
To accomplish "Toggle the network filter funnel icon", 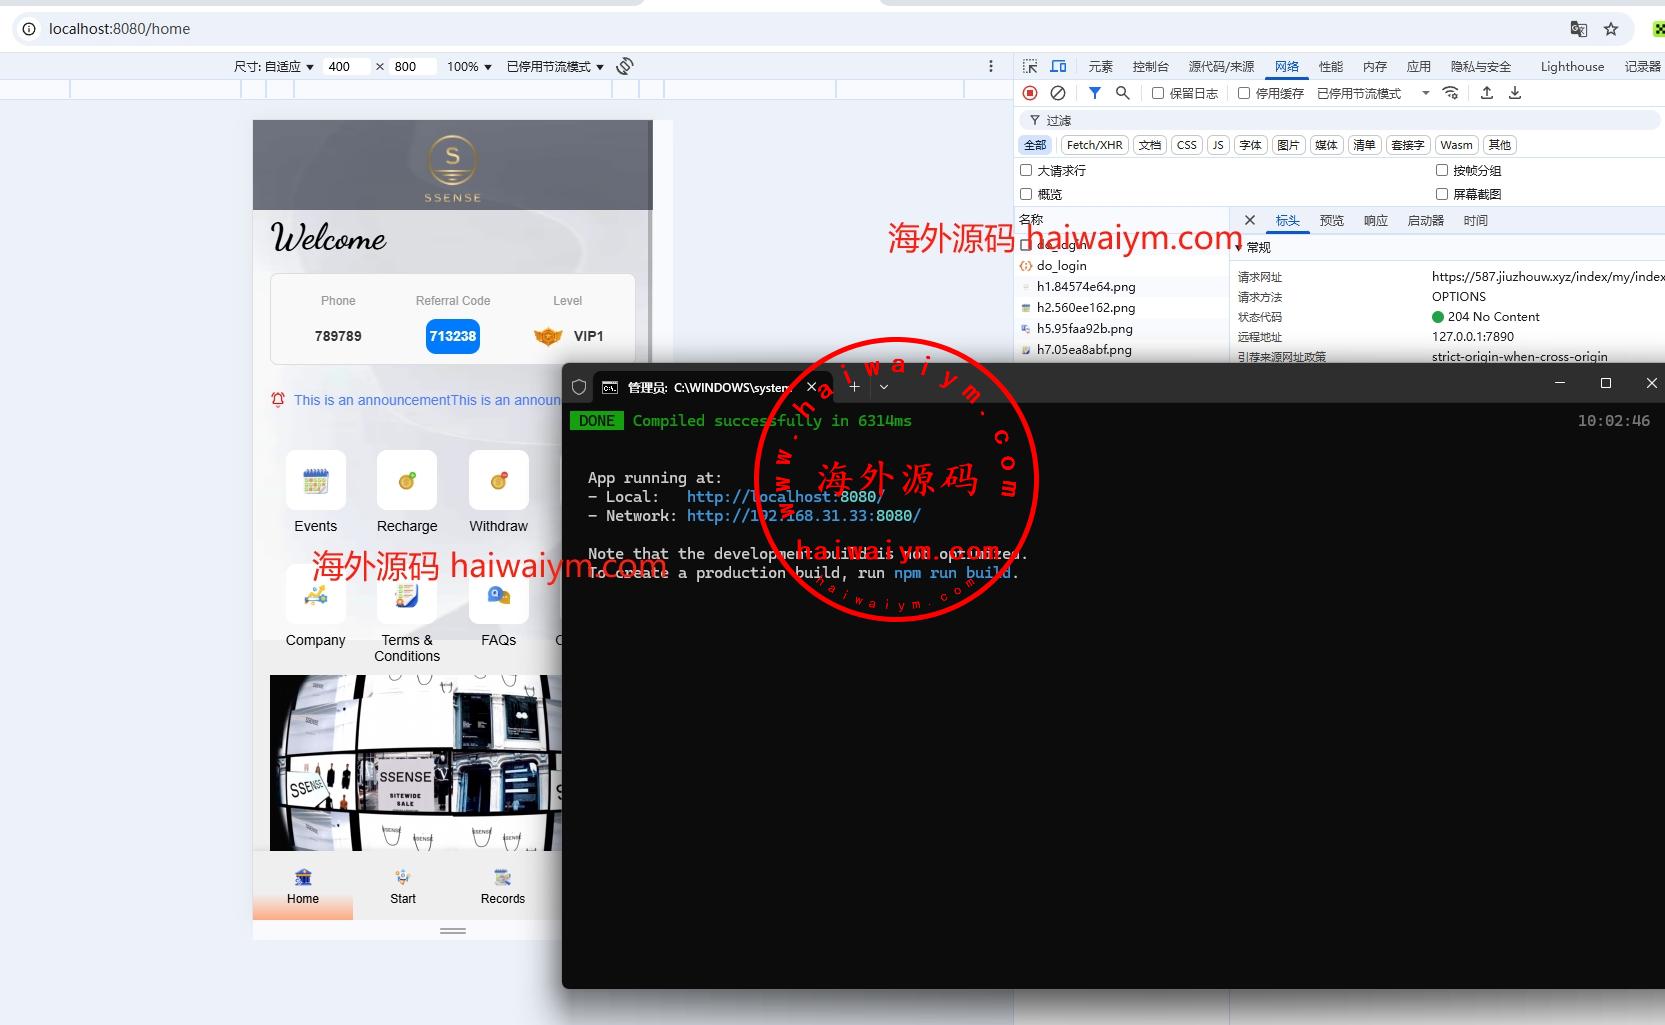I will click(x=1095, y=93).
